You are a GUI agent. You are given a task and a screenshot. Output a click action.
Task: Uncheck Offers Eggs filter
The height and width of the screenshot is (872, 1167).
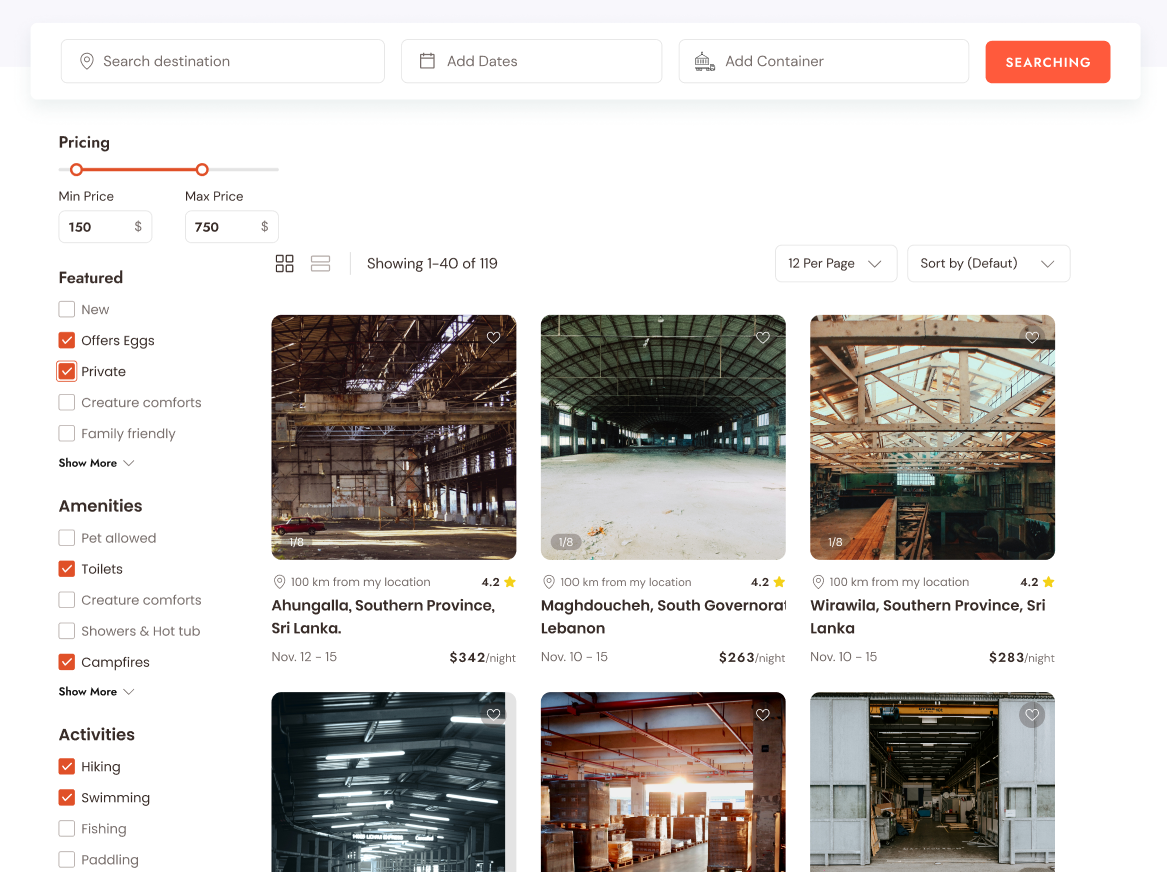(x=67, y=341)
